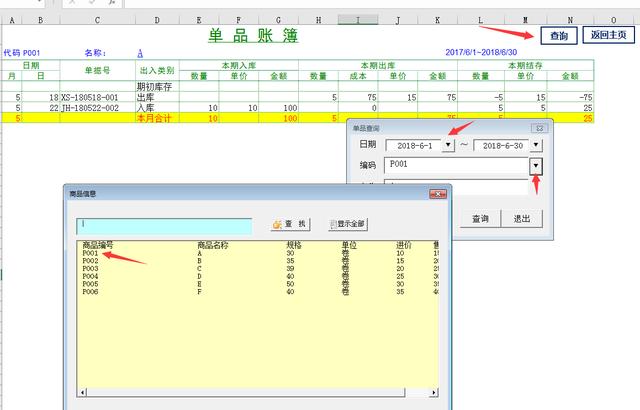
Task: Click the 查询 button on the worksheet header
Action: (559, 35)
